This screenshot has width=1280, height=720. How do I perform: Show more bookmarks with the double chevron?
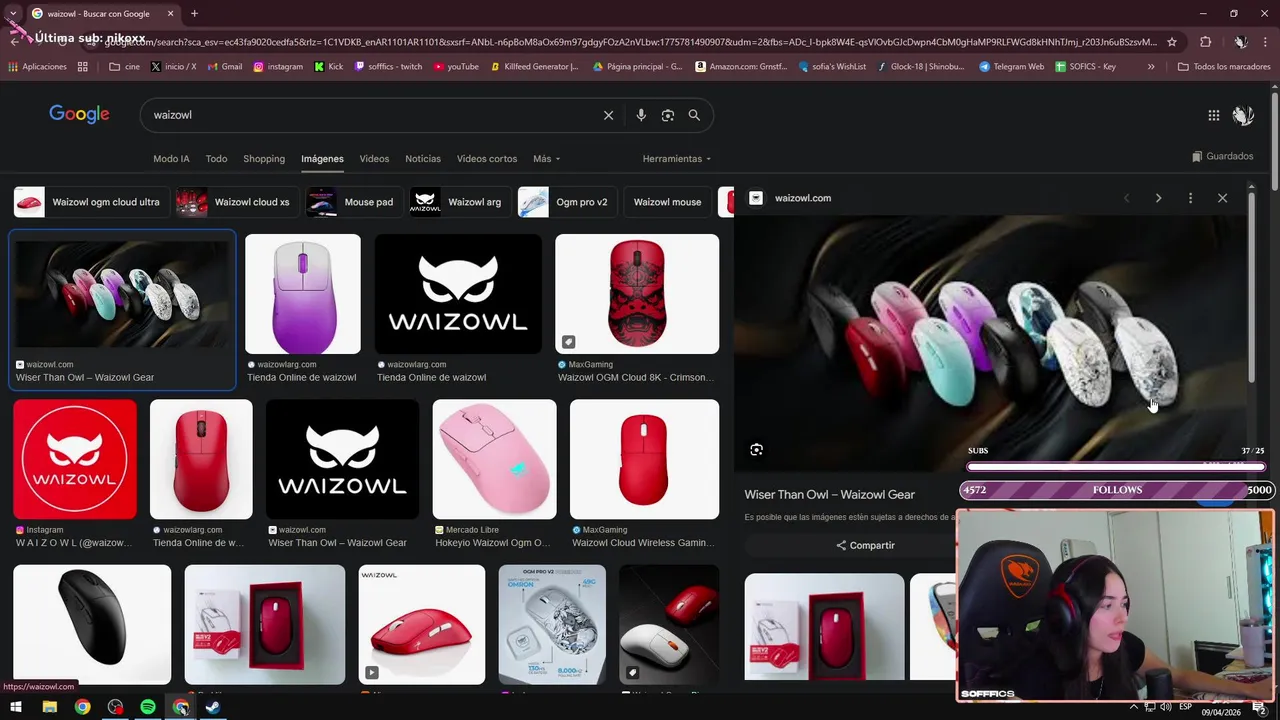point(1151,67)
